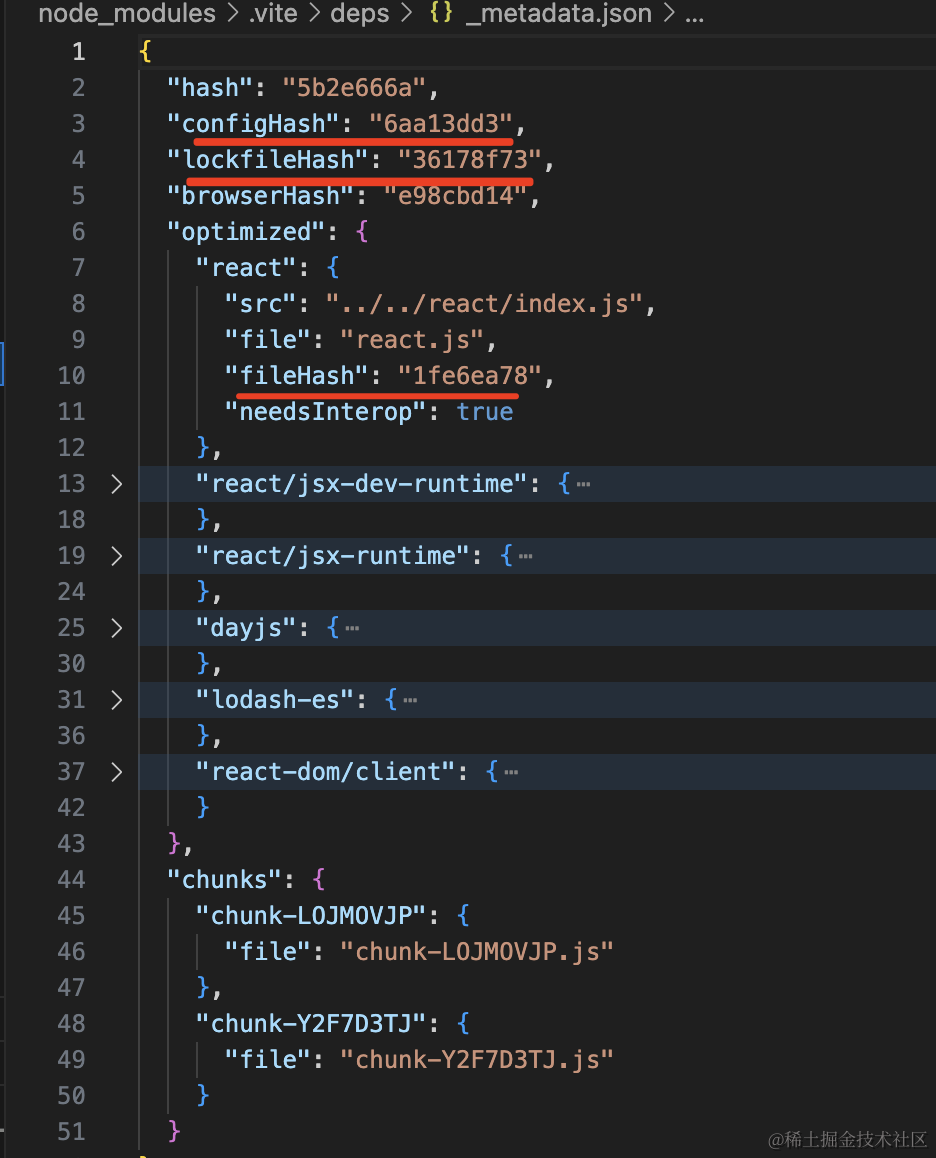Click the value "36178f73"

point(470,160)
